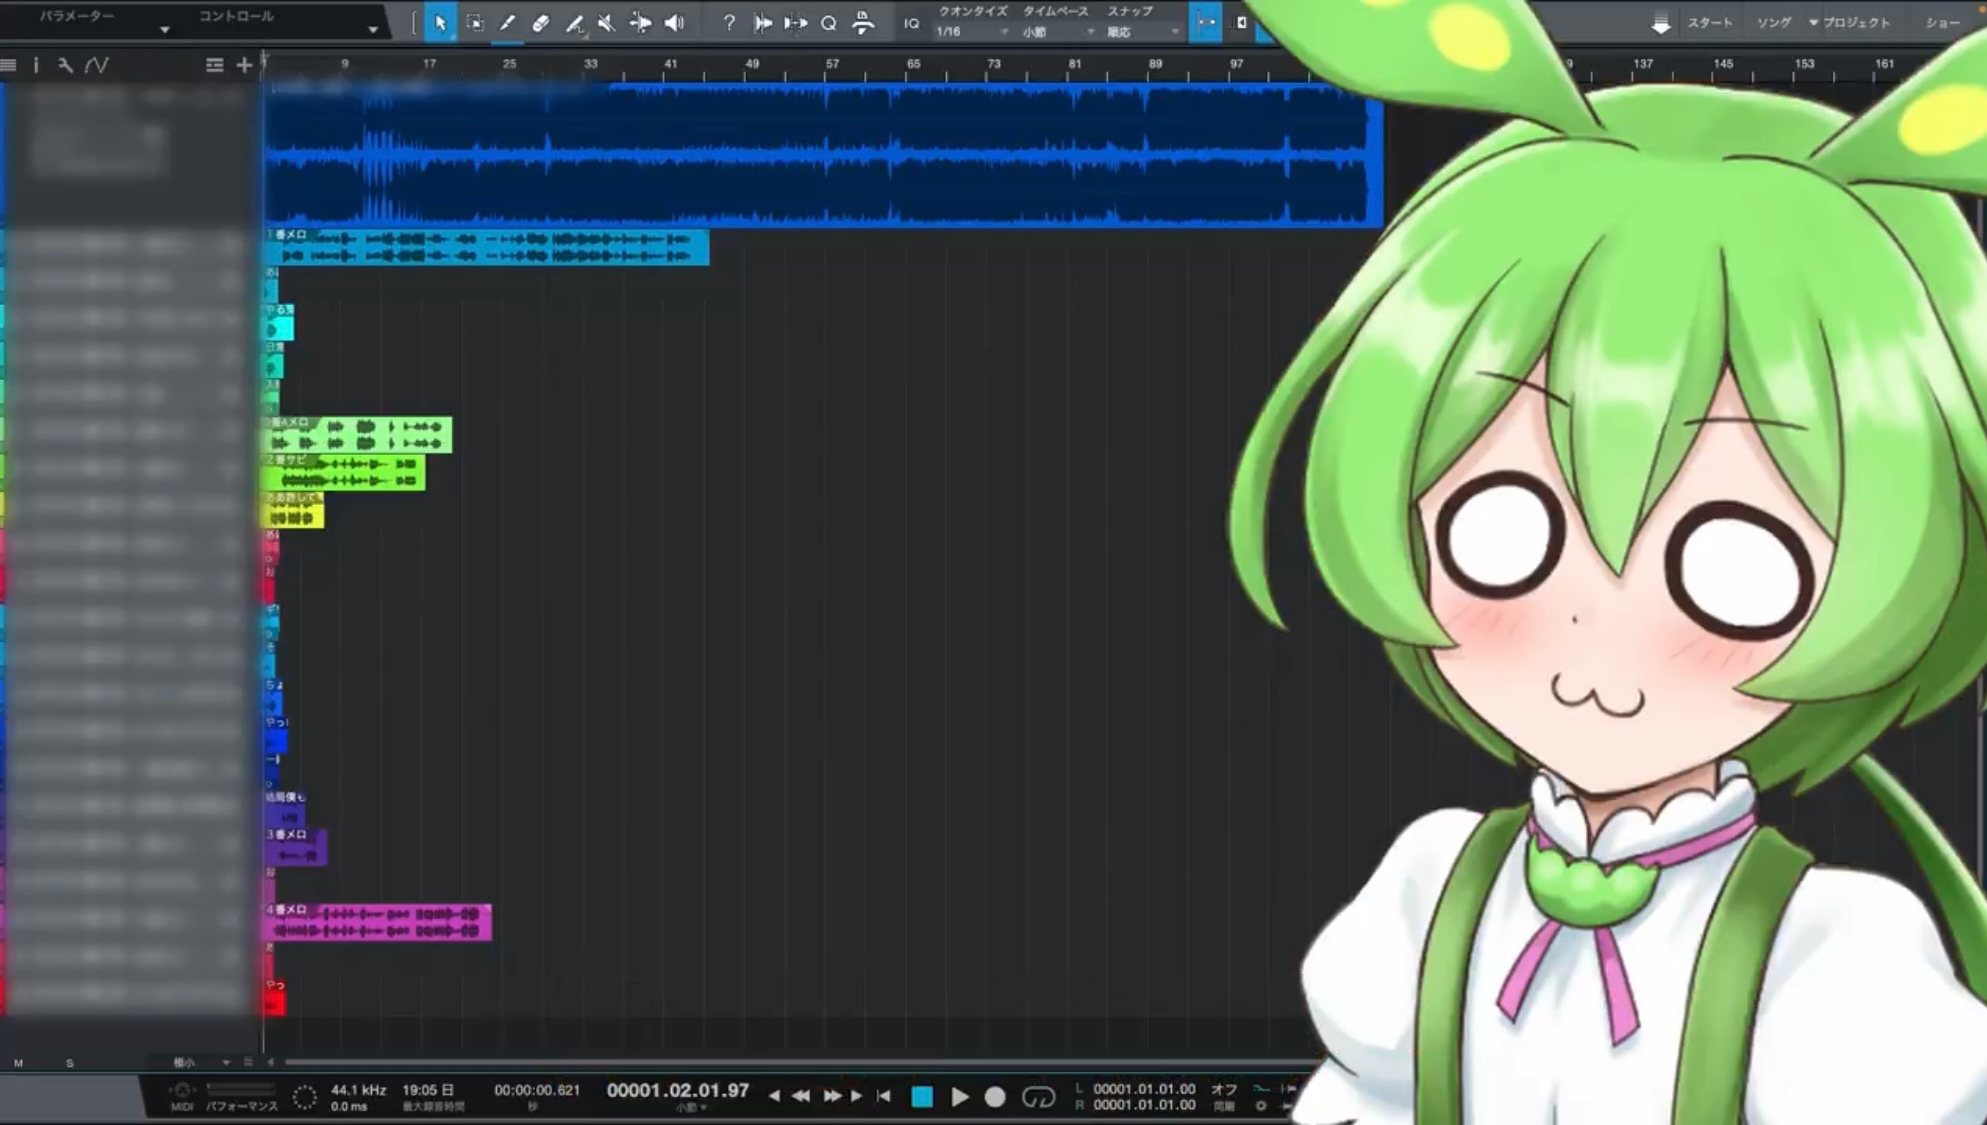Open the Timebase dropdown

coord(1057,32)
